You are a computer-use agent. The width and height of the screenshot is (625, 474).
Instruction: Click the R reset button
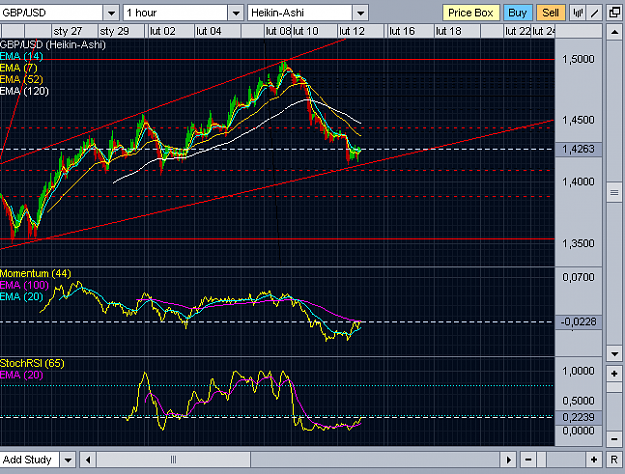(614, 460)
